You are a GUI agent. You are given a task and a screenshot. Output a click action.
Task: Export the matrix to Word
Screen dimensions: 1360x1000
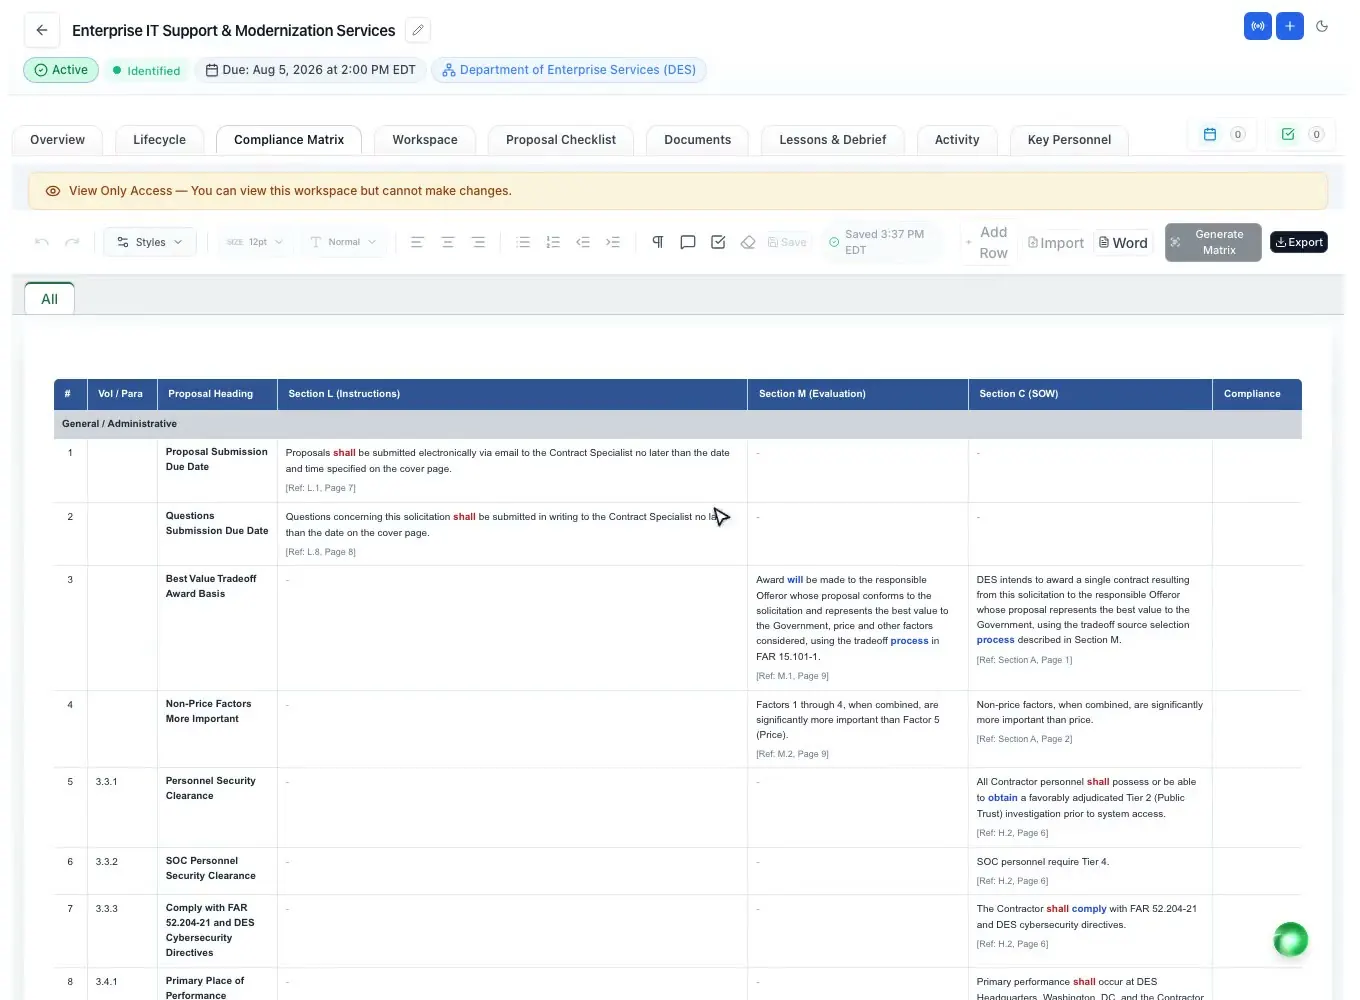coord(1123,242)
